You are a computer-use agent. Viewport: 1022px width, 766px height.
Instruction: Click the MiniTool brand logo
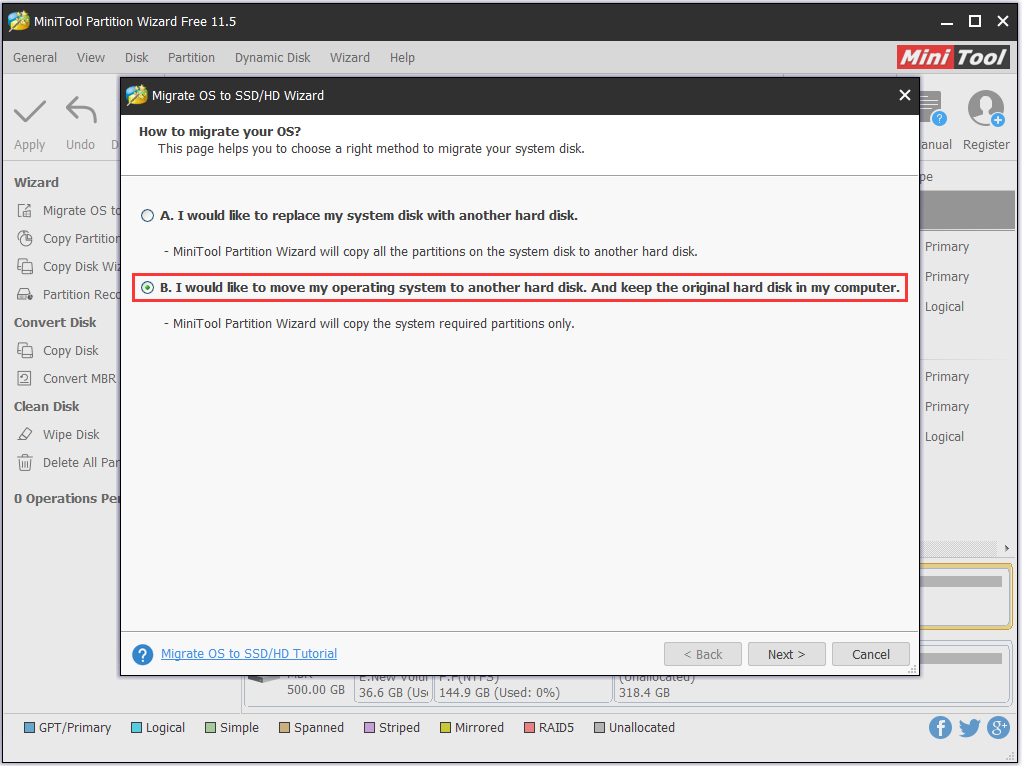(954, 57)
